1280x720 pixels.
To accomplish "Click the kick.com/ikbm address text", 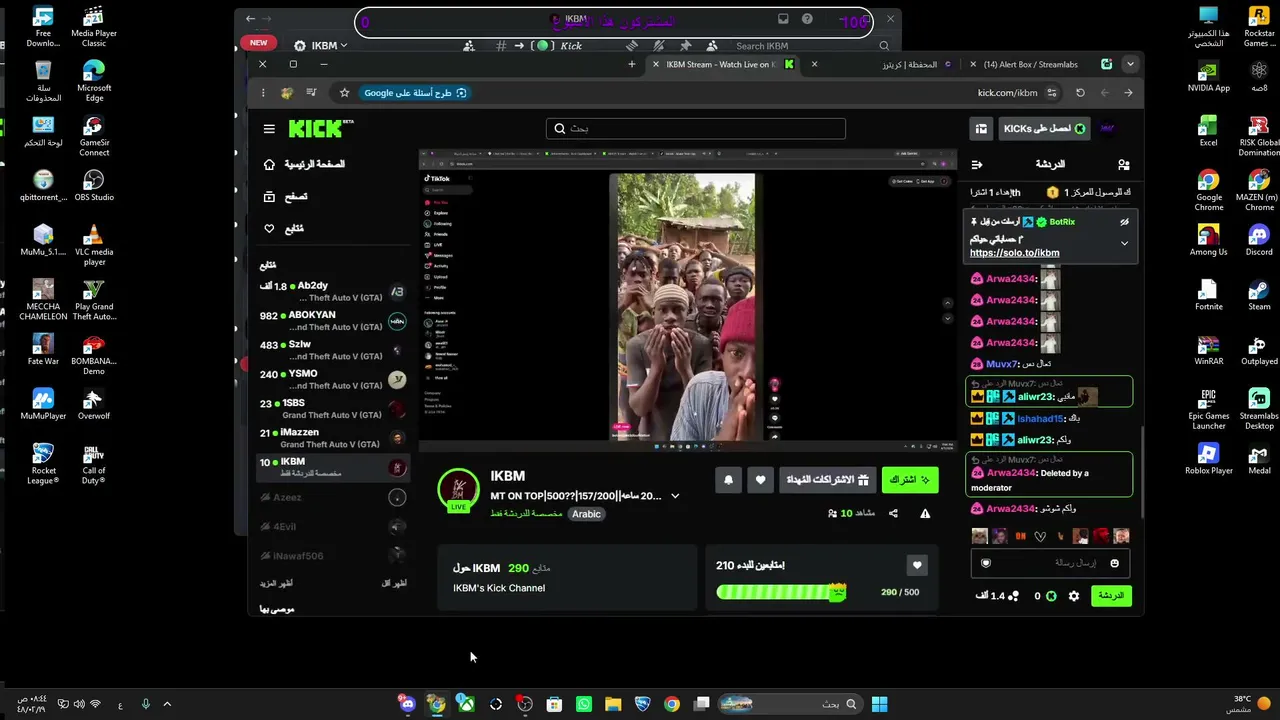I will click(1007, 93).
